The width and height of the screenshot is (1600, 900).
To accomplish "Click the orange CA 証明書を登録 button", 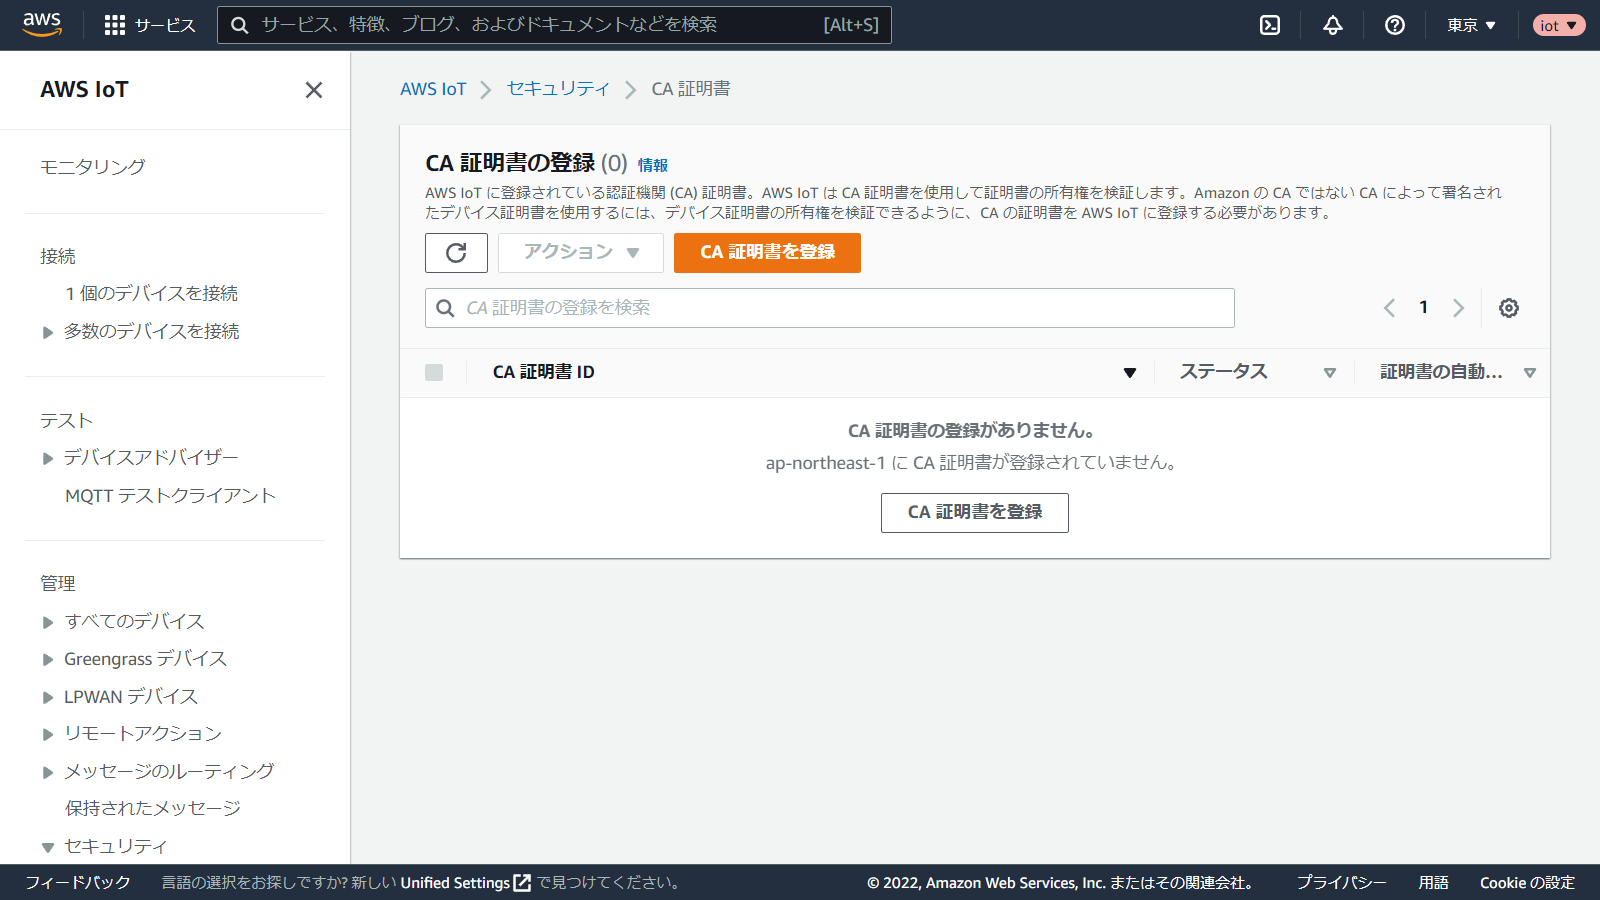I will (767, 253).
